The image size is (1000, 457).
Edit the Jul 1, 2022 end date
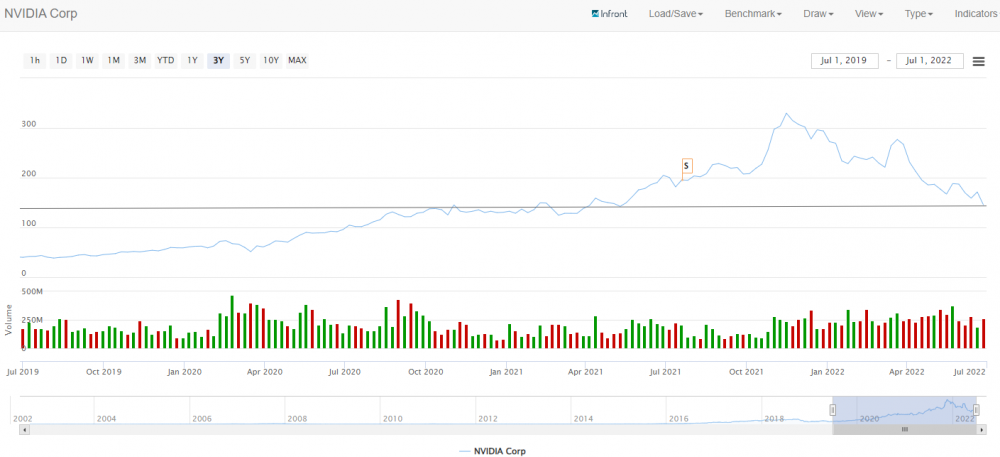tap(930, 61)
